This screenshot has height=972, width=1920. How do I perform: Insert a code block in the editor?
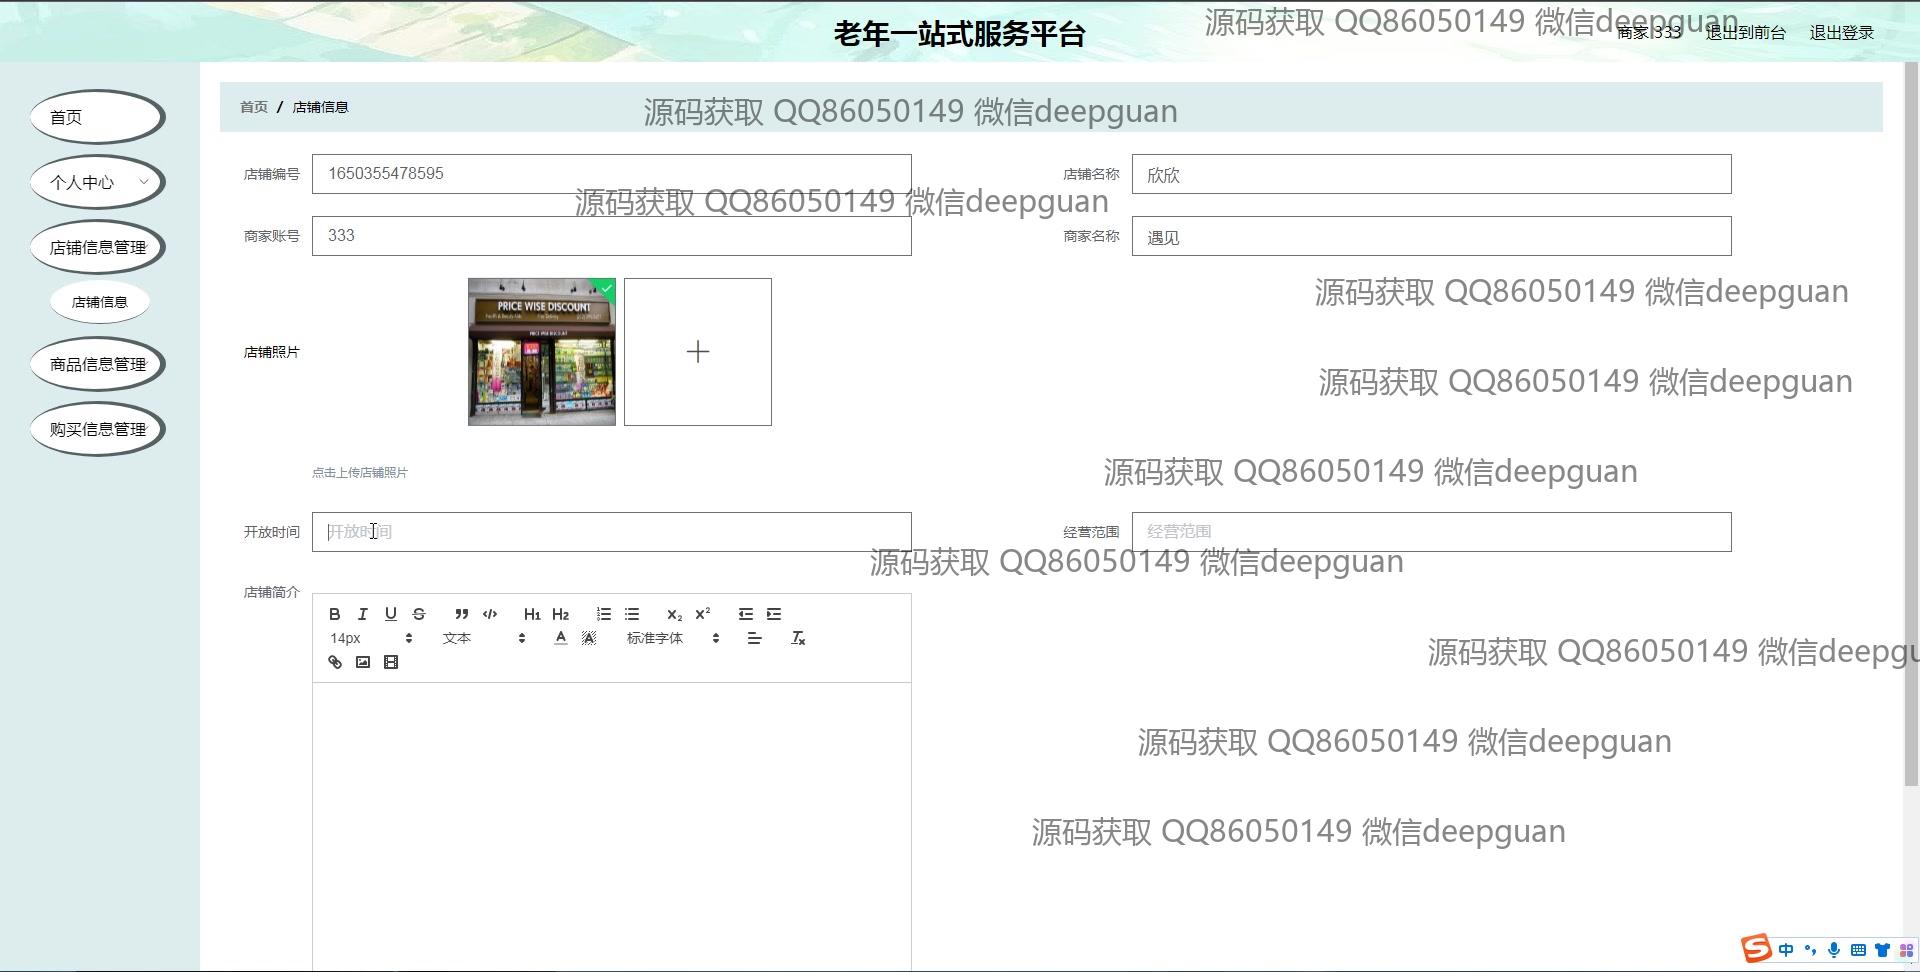pyautogui.click(x=490, y=614)
